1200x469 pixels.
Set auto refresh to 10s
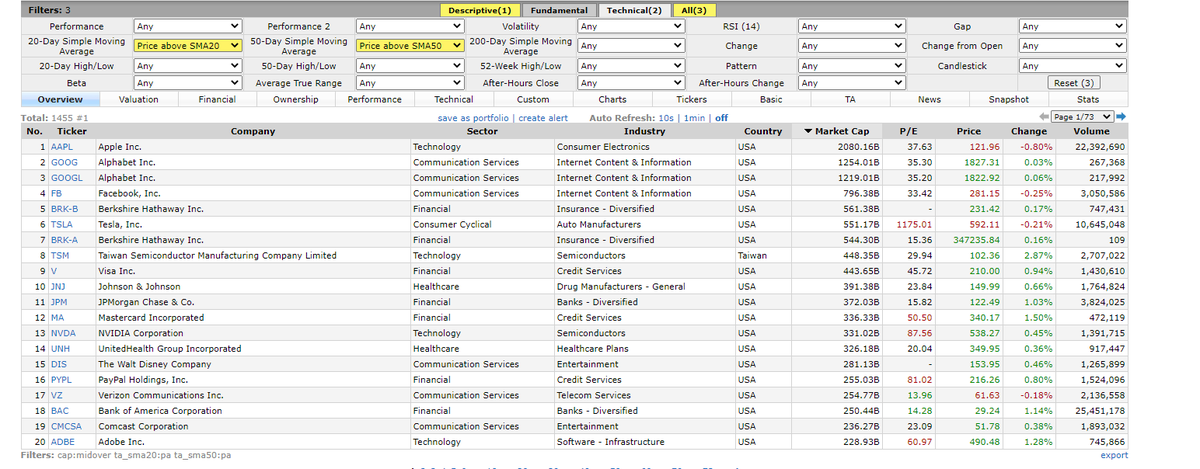coord(666,118)
